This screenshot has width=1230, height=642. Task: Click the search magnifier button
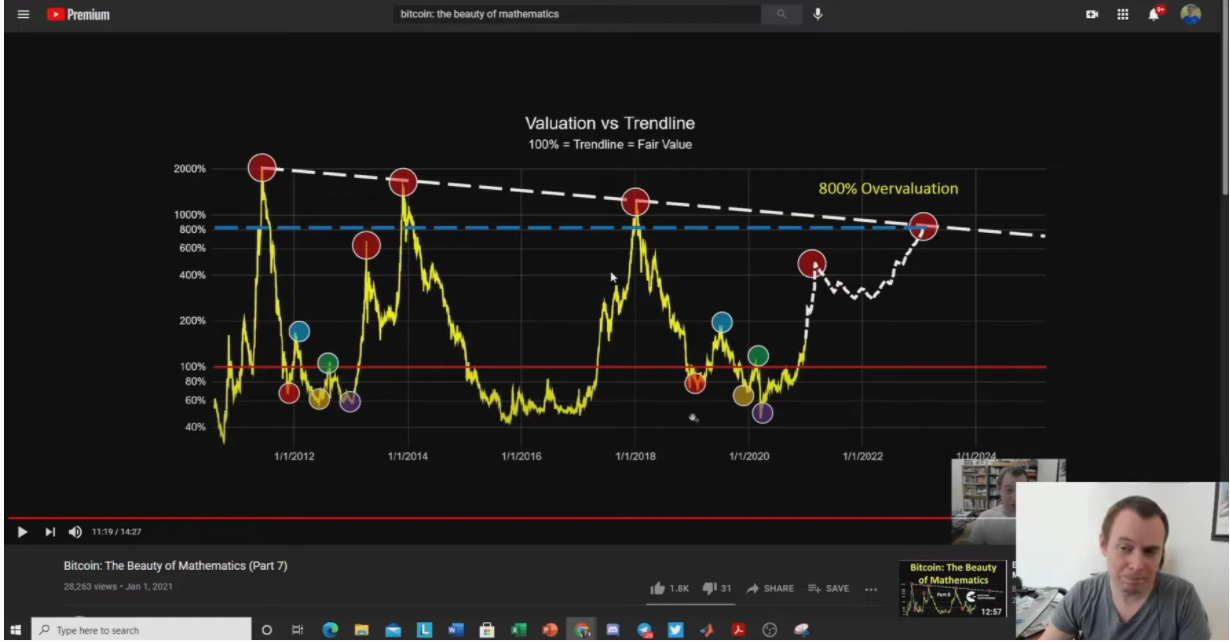click(x=781, y=14)
